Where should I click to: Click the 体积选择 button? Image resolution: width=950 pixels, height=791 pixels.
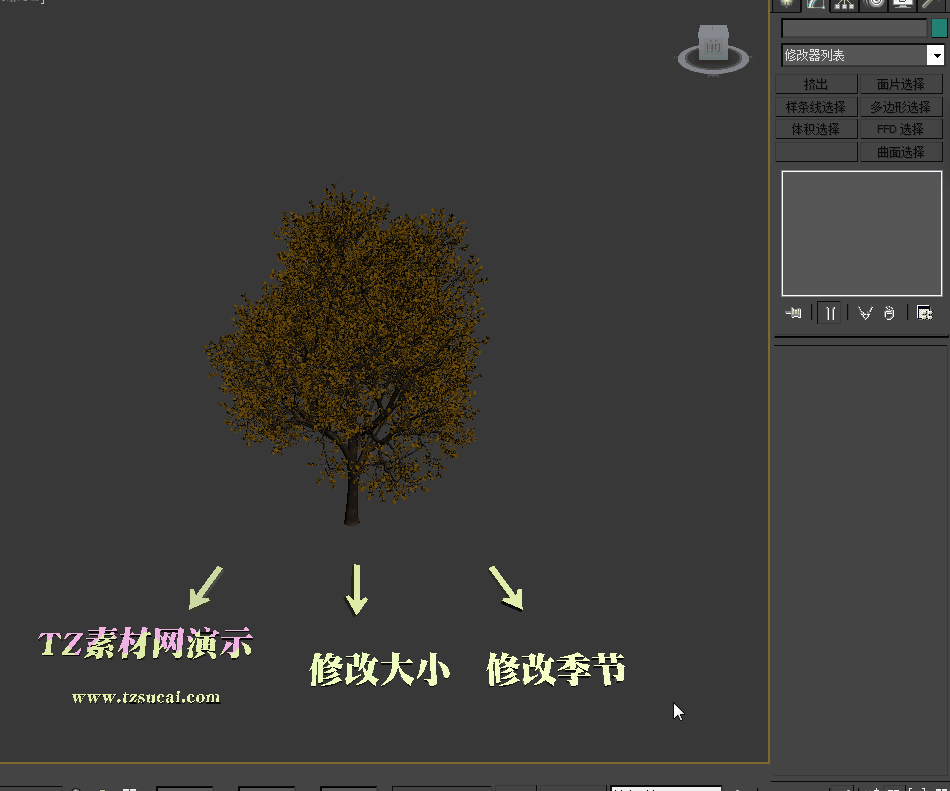pyautogui.click(x=816, y=129)
